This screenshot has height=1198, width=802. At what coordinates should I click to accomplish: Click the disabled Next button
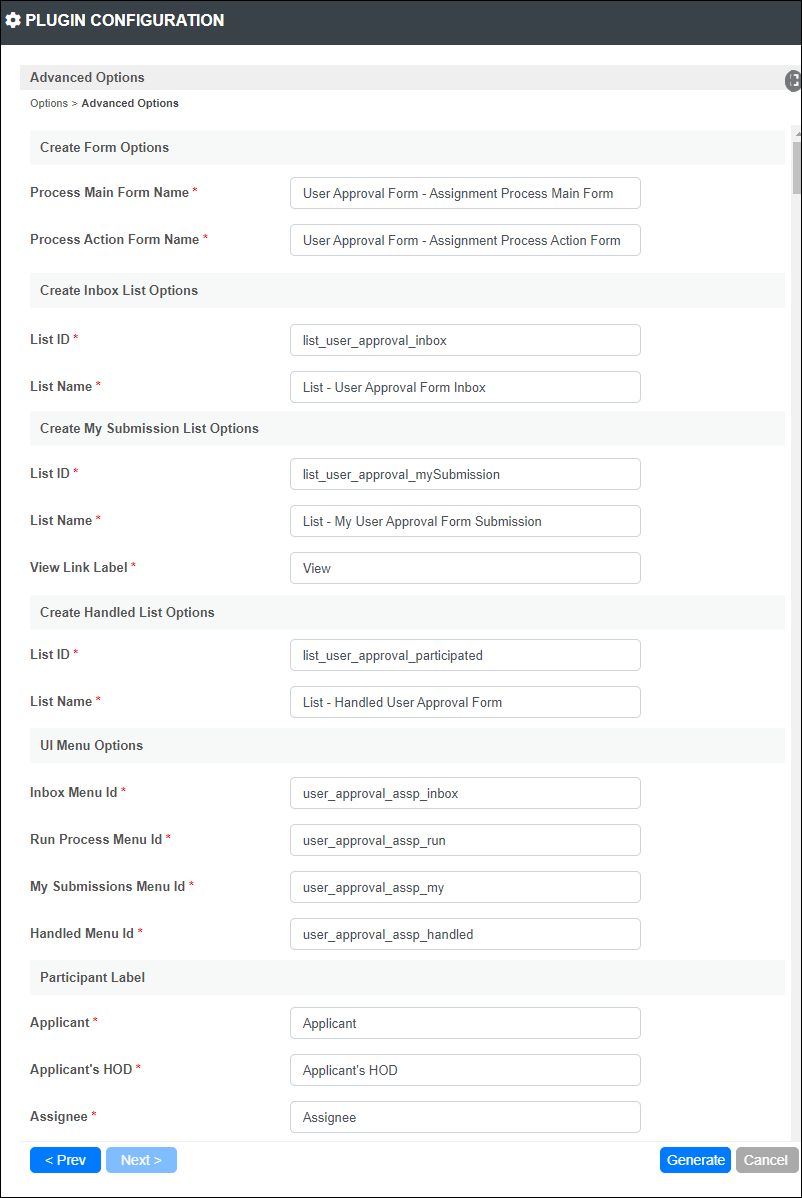141,1160
